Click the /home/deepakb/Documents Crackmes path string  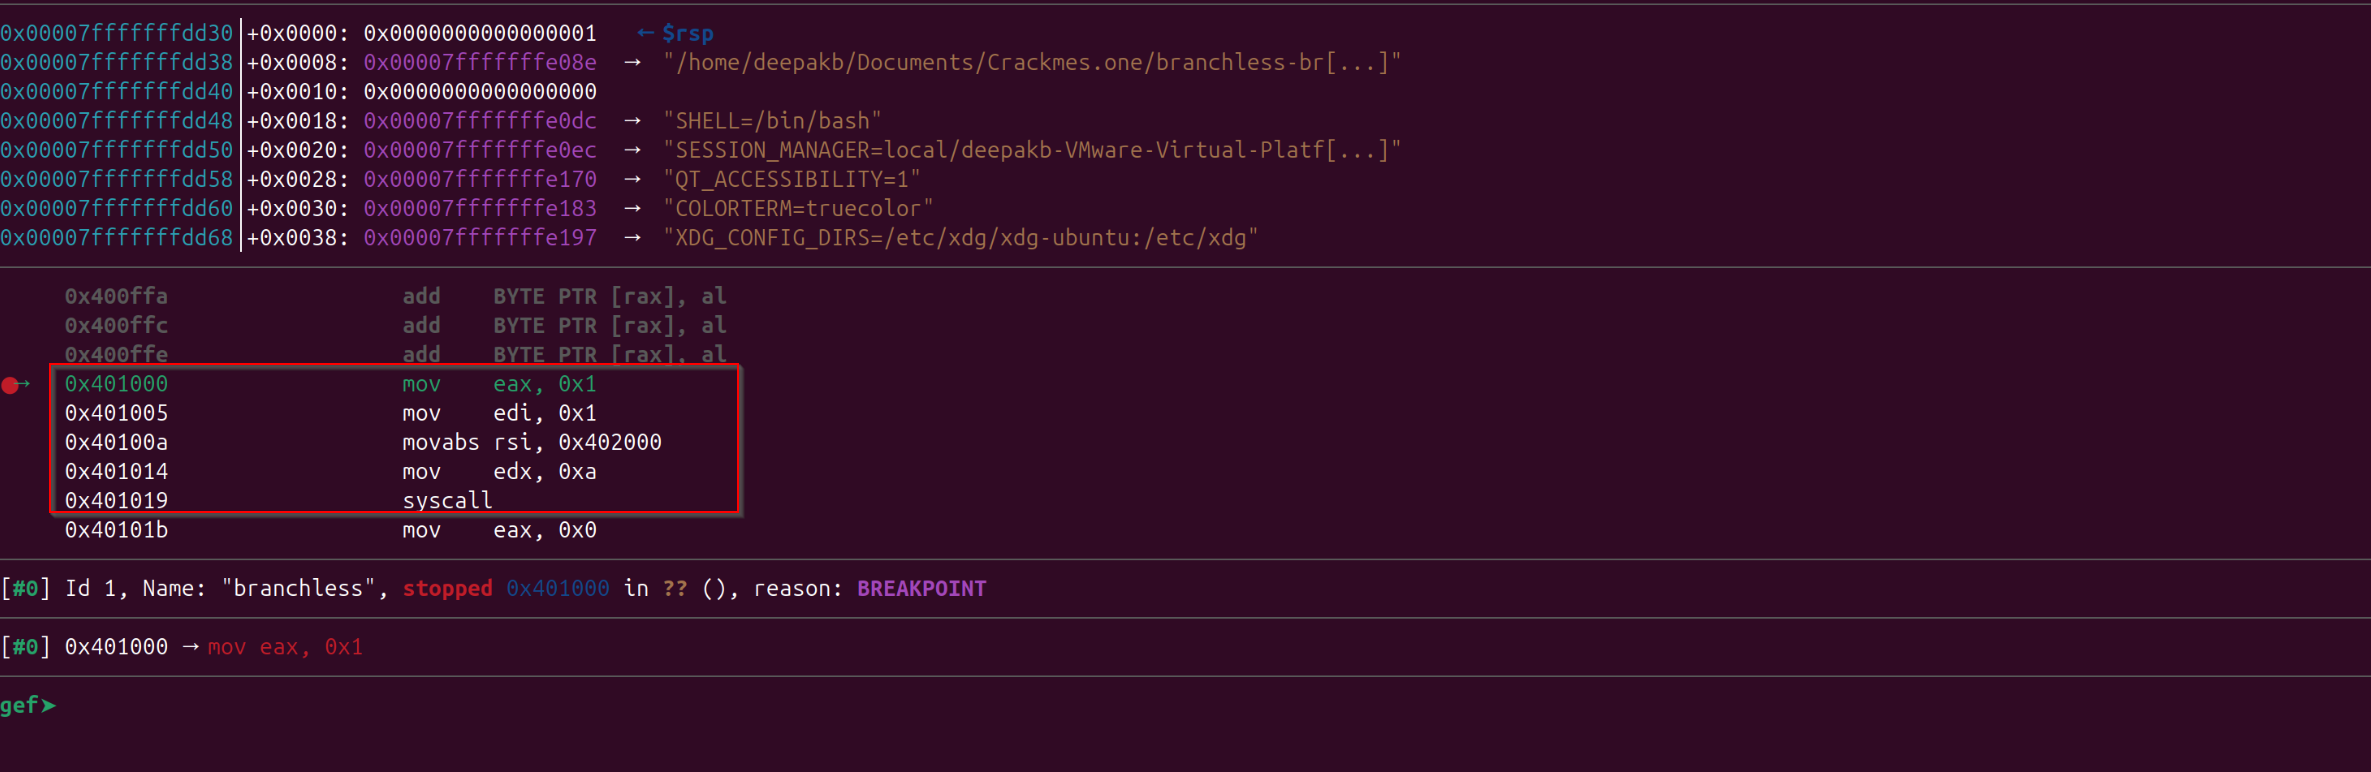1031,62
